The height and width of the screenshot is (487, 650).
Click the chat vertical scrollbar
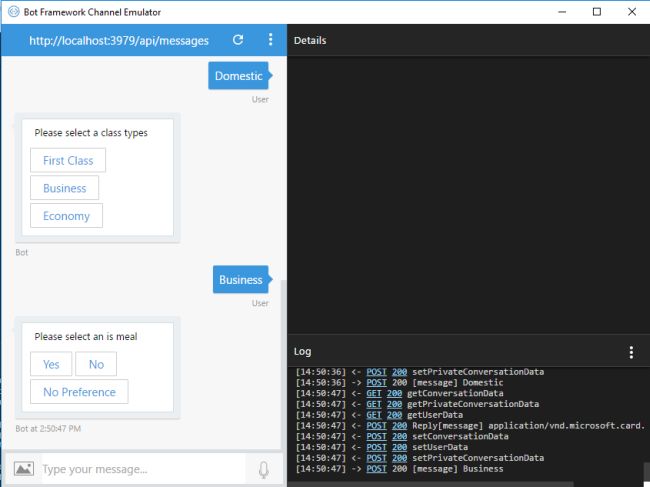coord(284,365)
